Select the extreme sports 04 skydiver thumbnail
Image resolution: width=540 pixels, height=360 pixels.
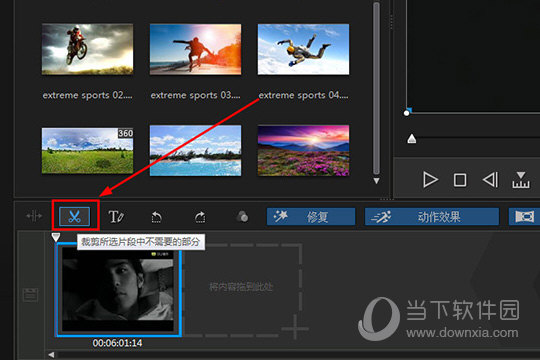tap(303, 49)
